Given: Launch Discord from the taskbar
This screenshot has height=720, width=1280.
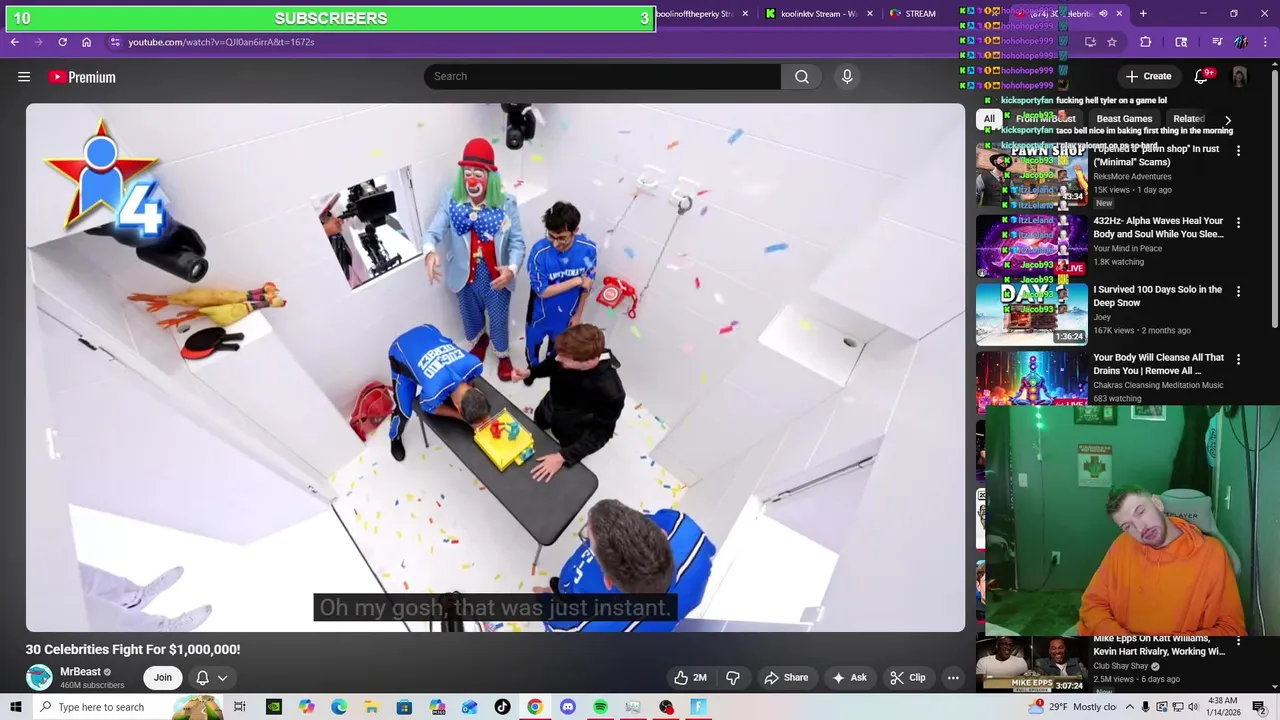Looking at the screenshot, I should tap(568, 707).
